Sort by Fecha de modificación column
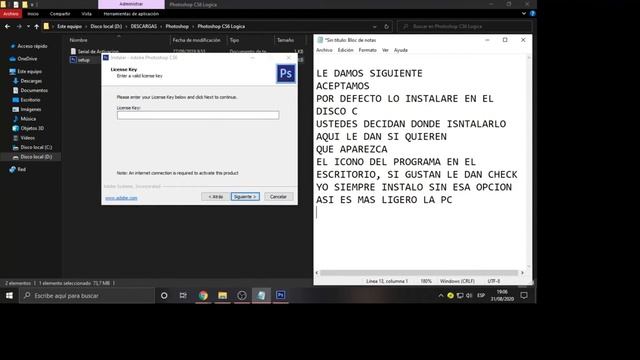 (196, 40)
